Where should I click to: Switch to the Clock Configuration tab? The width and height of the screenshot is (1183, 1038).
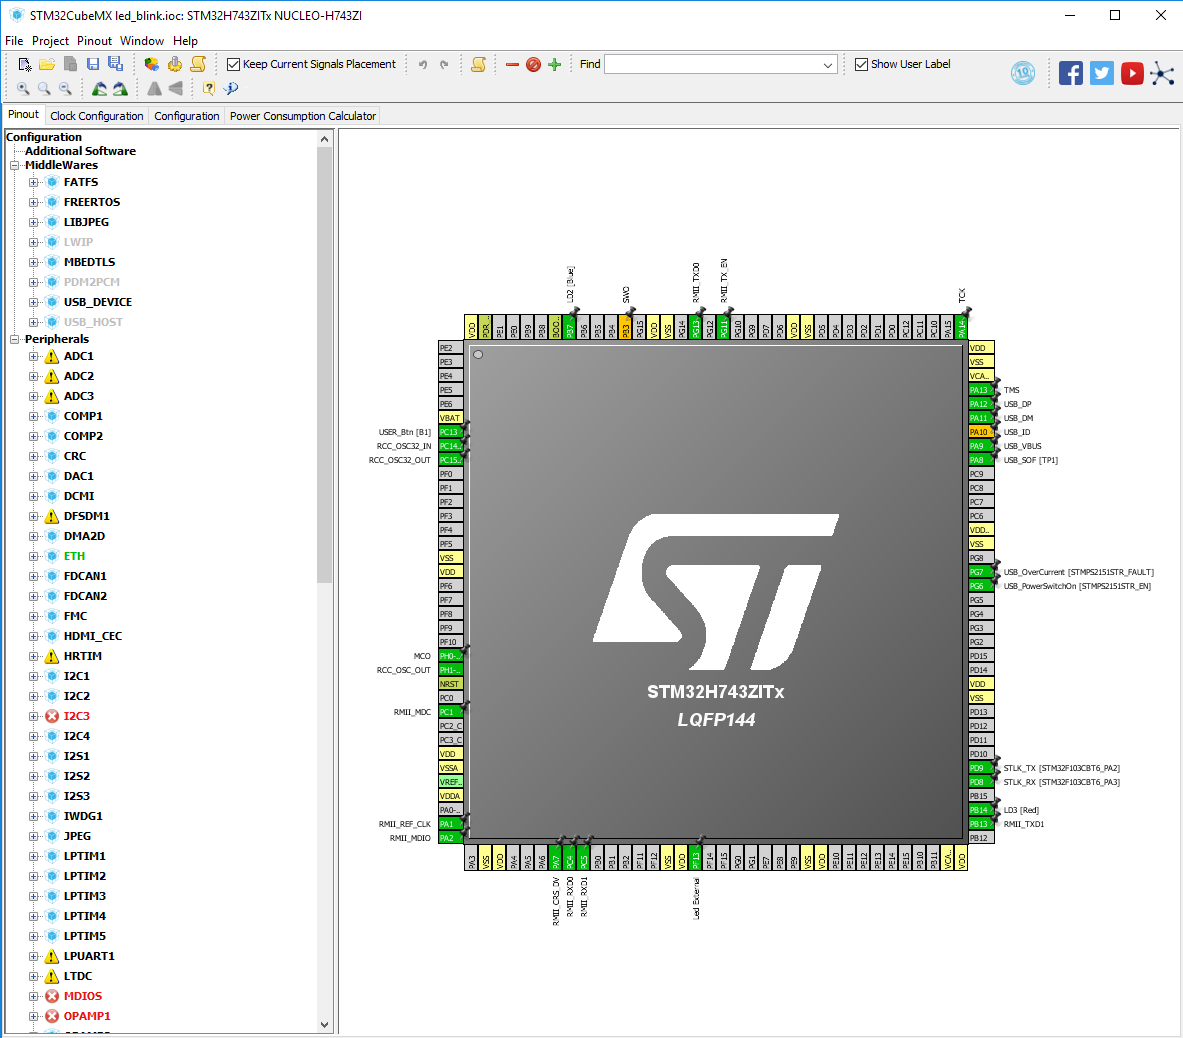click(97, 116)
